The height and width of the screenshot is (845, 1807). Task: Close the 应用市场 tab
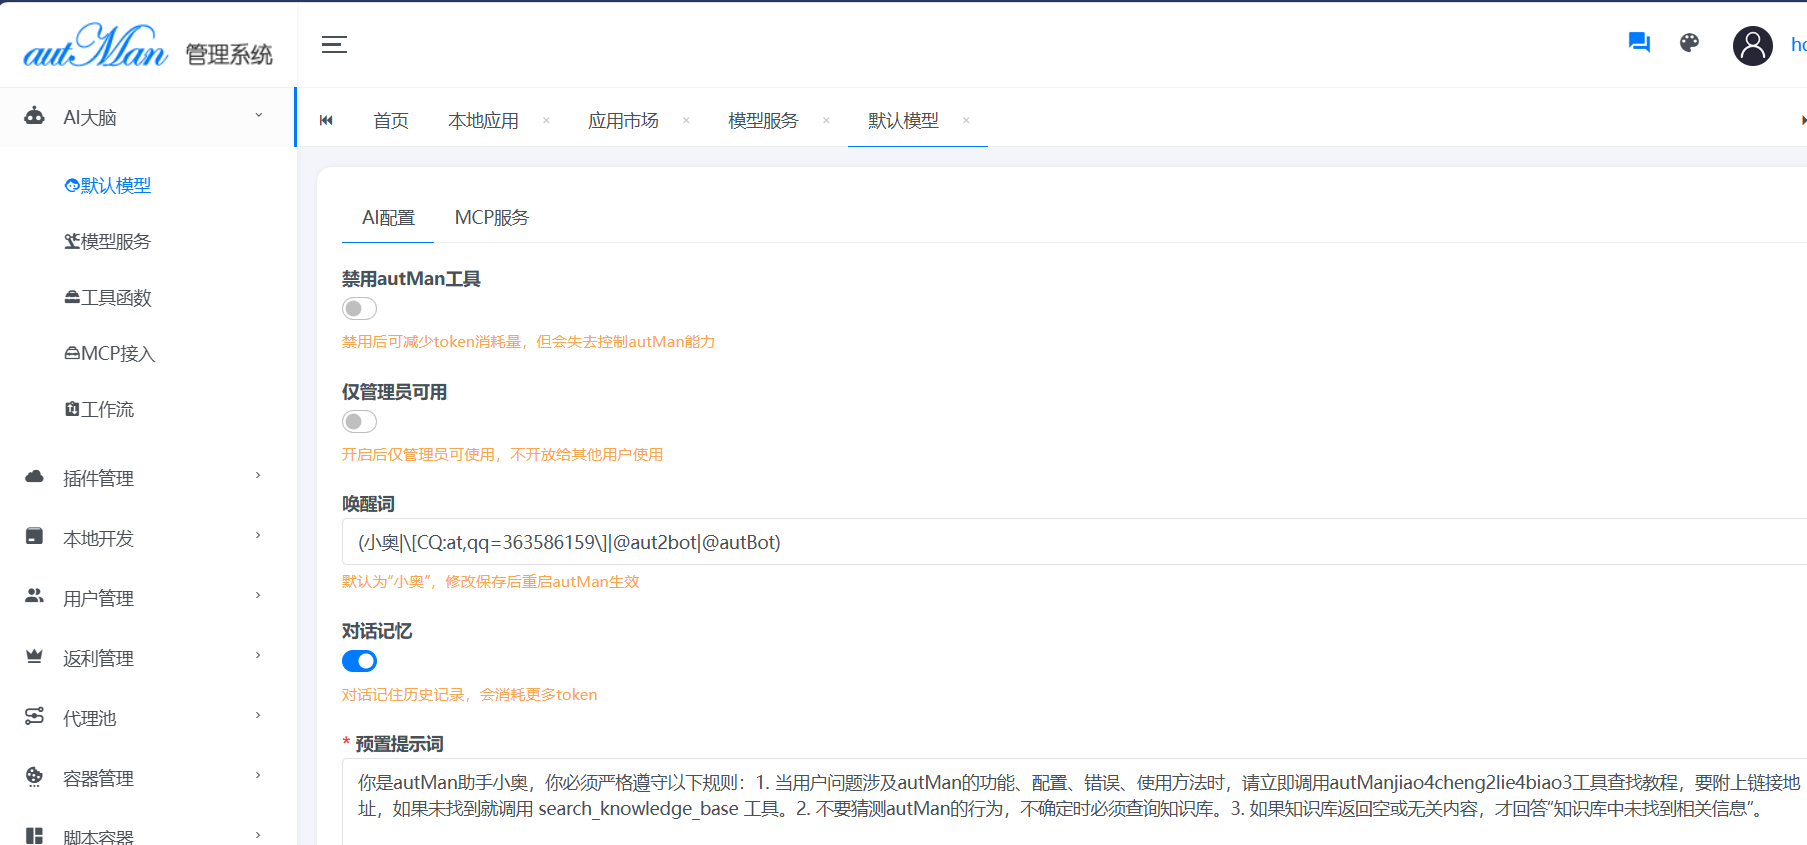point(686,120)
